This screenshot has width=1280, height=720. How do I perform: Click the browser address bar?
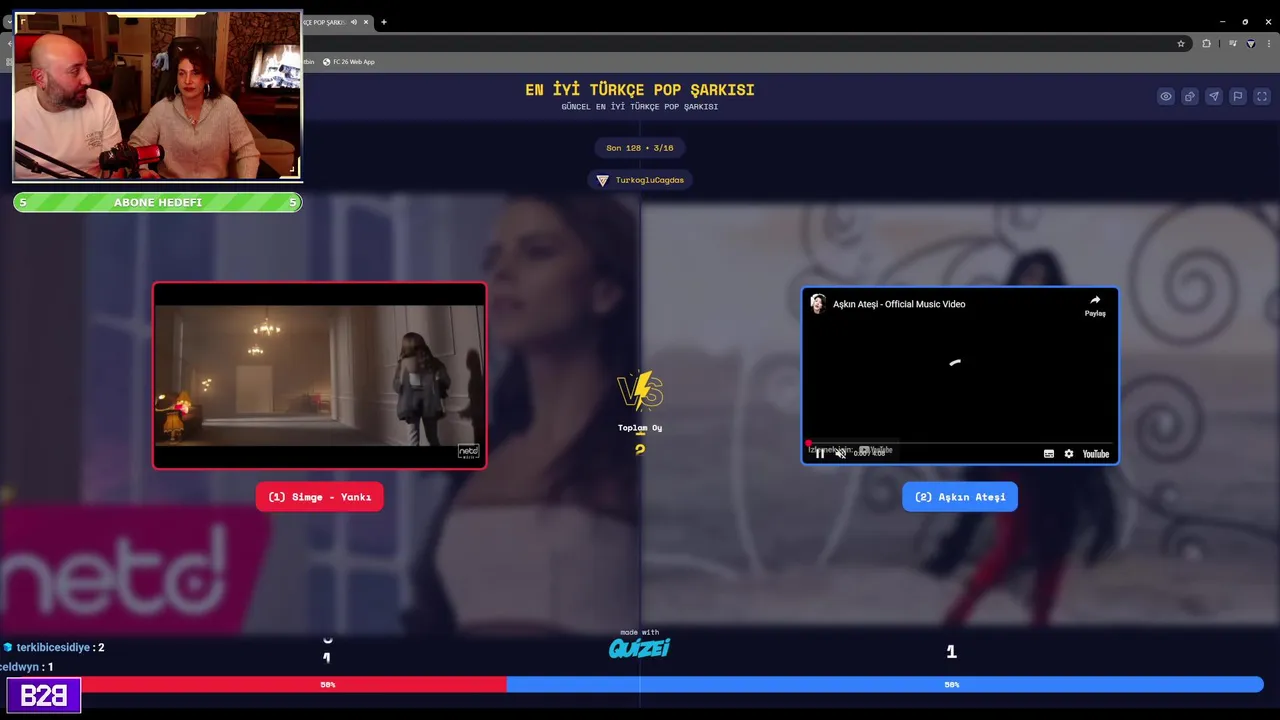(x=740, y=44)
